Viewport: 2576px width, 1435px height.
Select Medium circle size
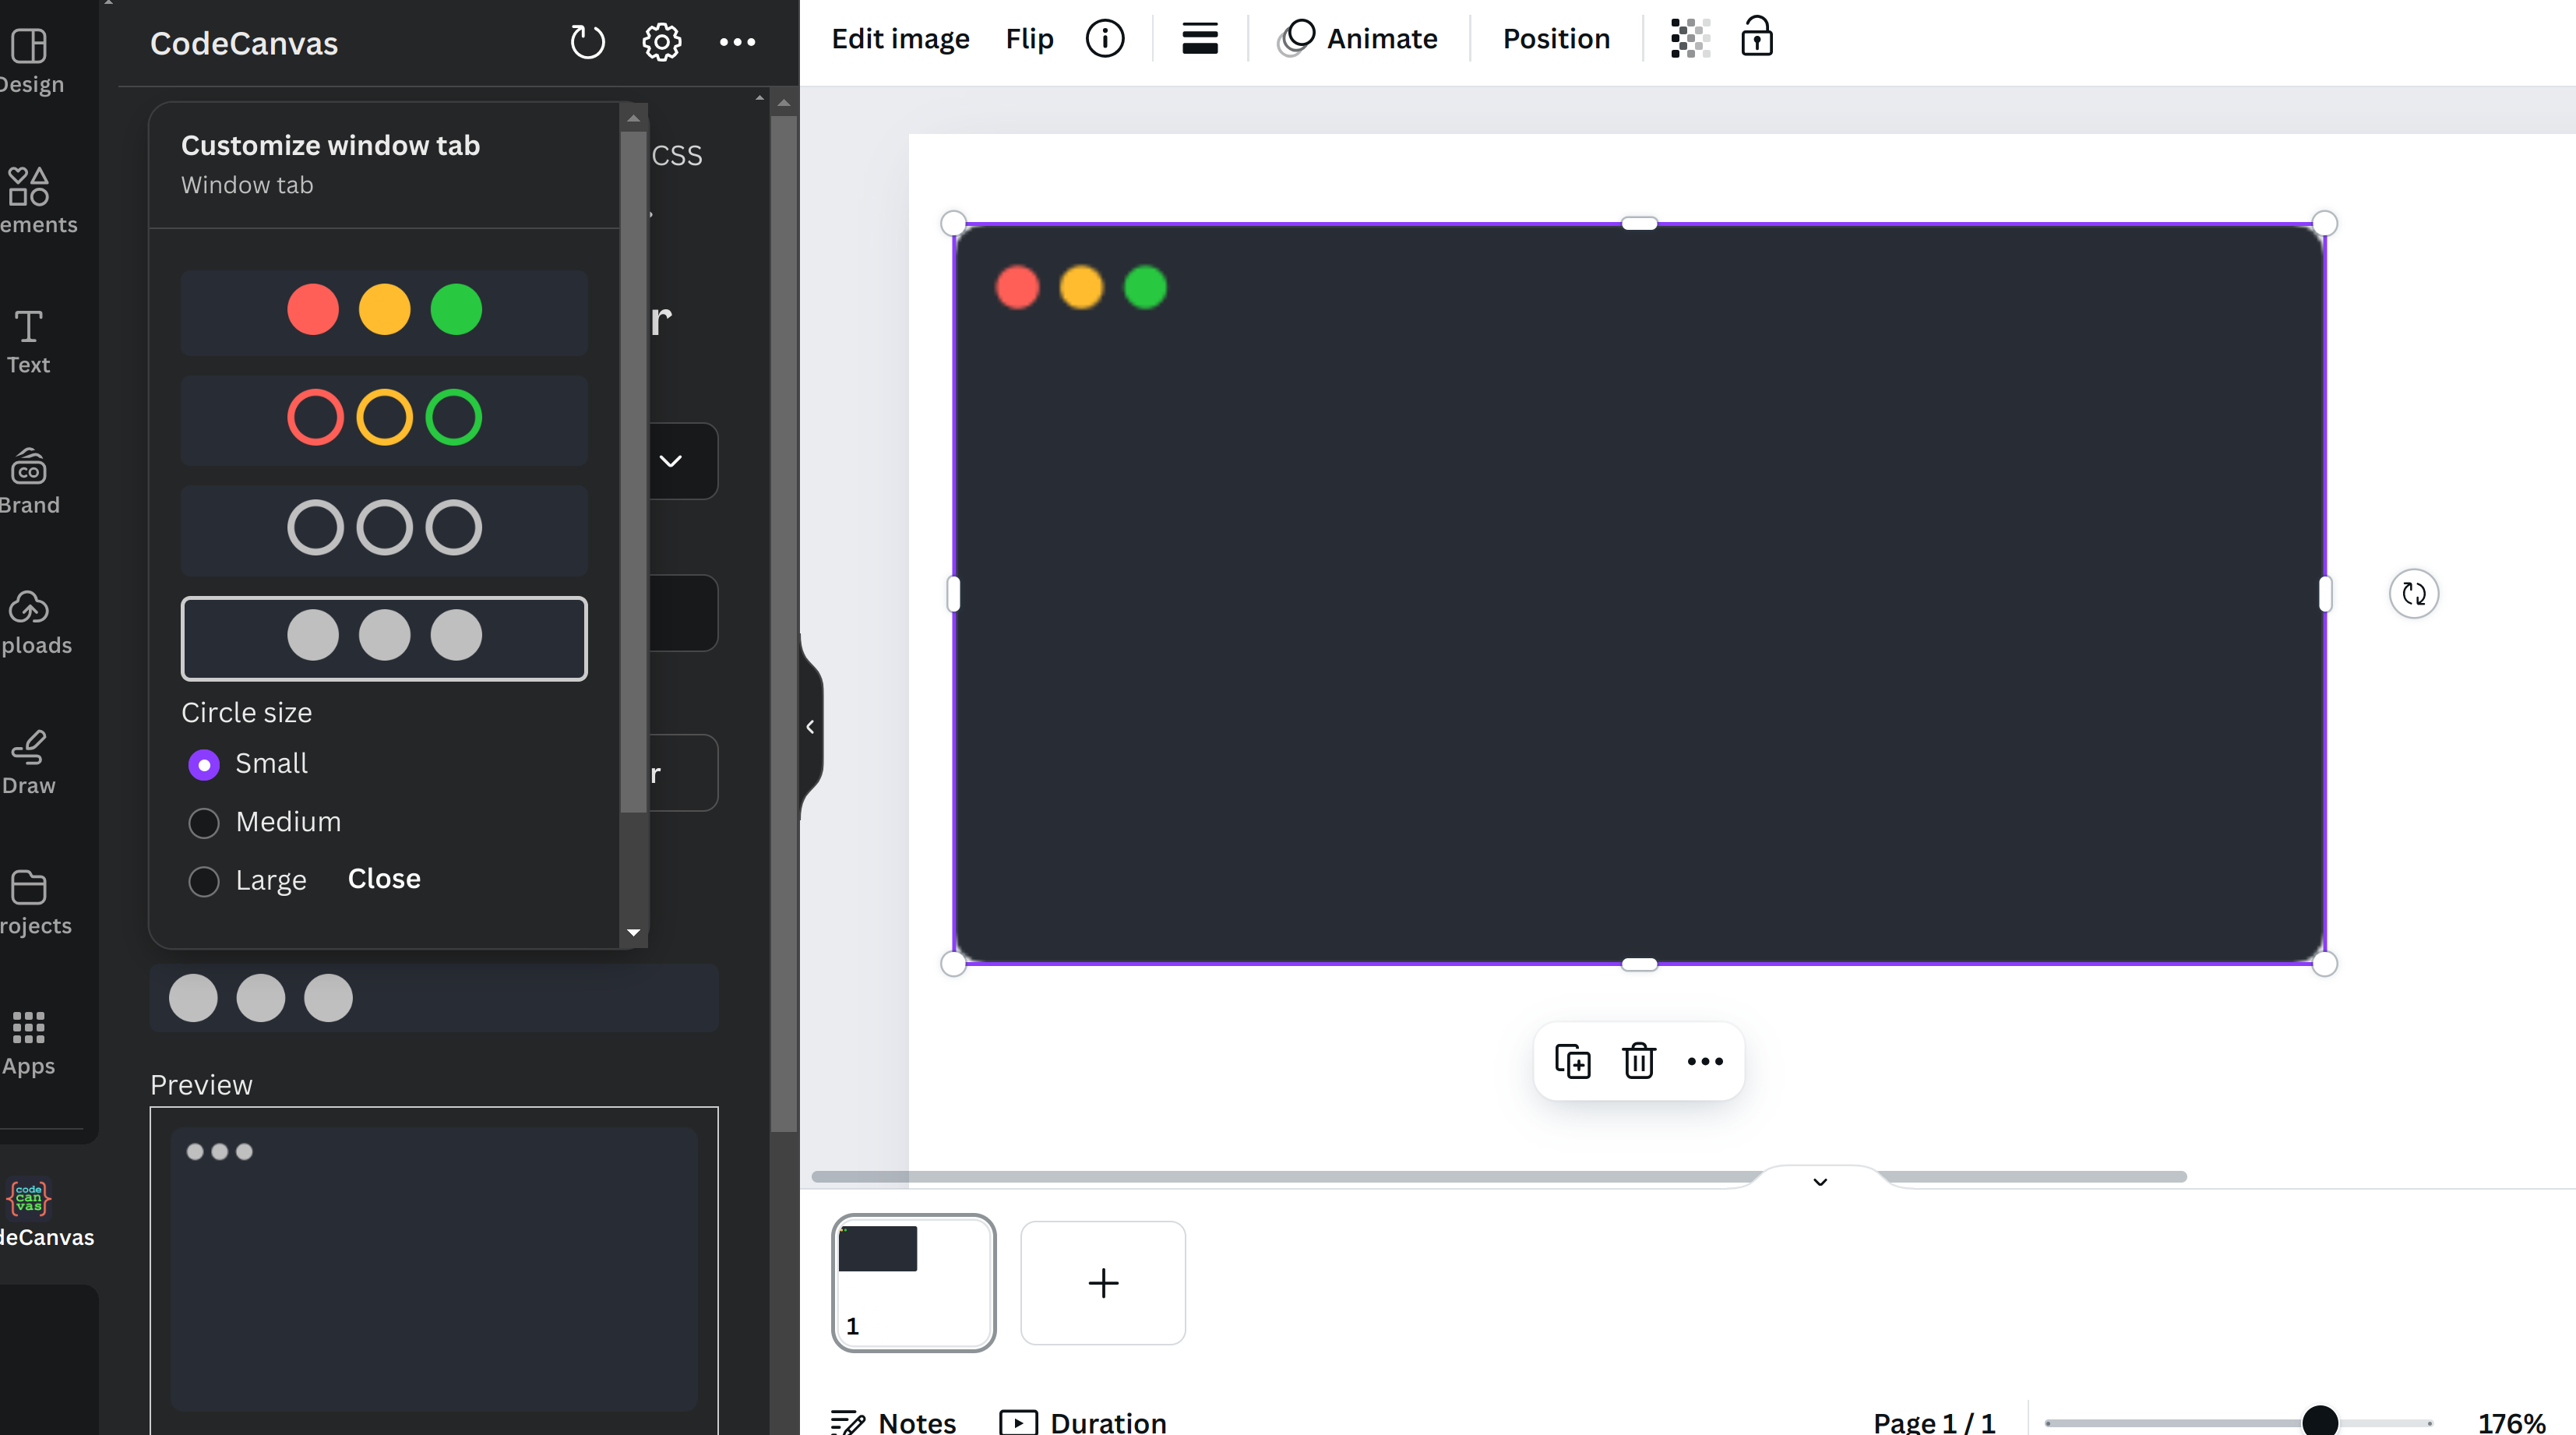[x=204, y=823]
